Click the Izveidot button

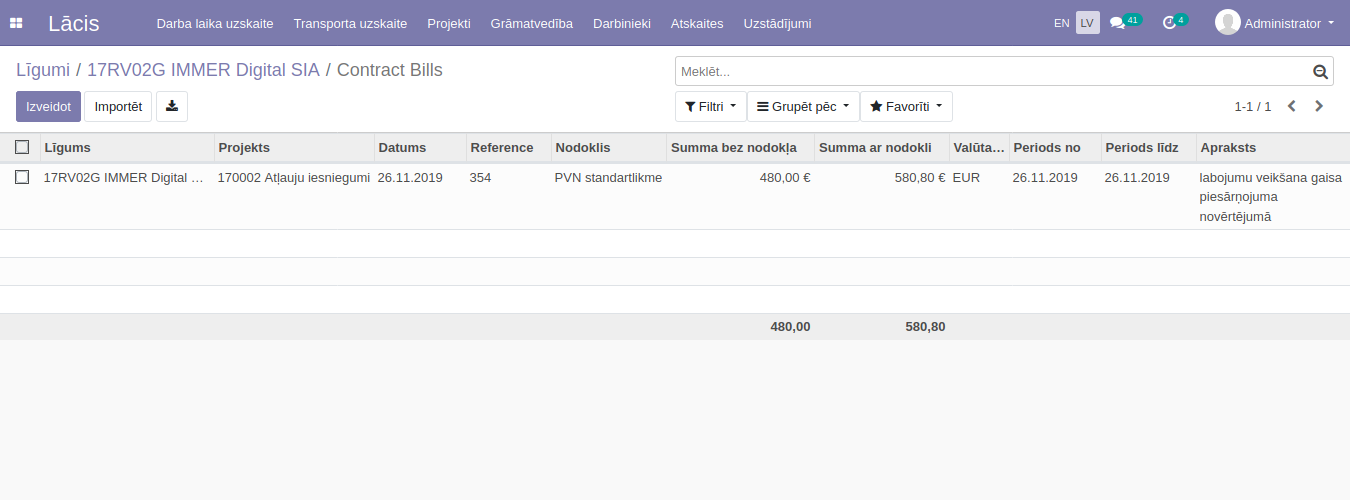(48, 107)
